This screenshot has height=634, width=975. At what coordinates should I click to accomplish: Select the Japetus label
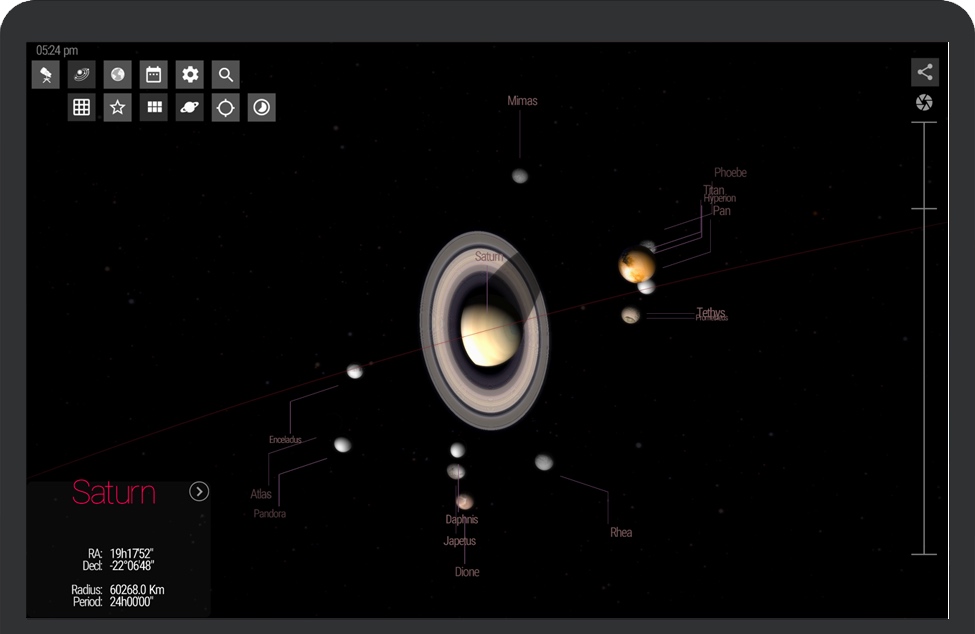coord(460,541)
